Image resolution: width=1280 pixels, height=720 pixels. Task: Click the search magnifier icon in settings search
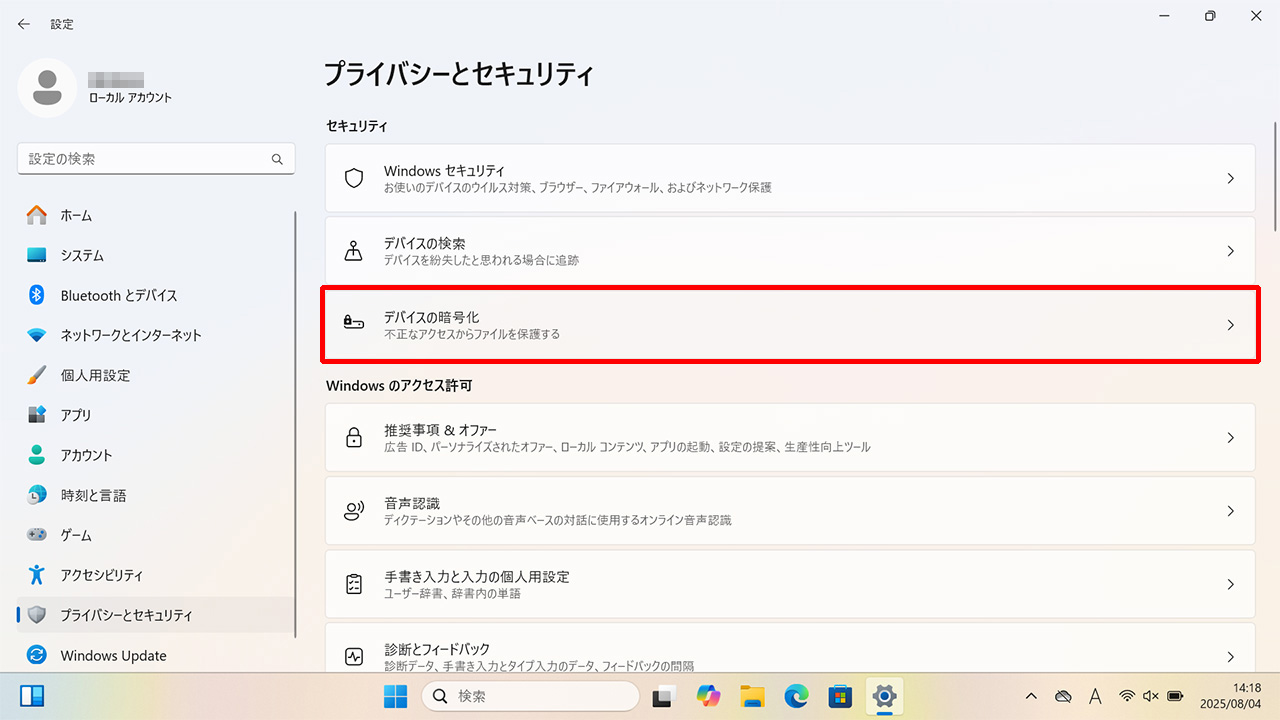tap(277, 159)
